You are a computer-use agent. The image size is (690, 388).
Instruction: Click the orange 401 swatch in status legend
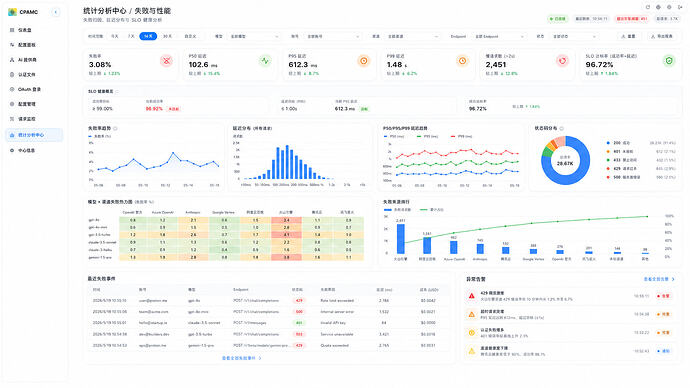608,151
